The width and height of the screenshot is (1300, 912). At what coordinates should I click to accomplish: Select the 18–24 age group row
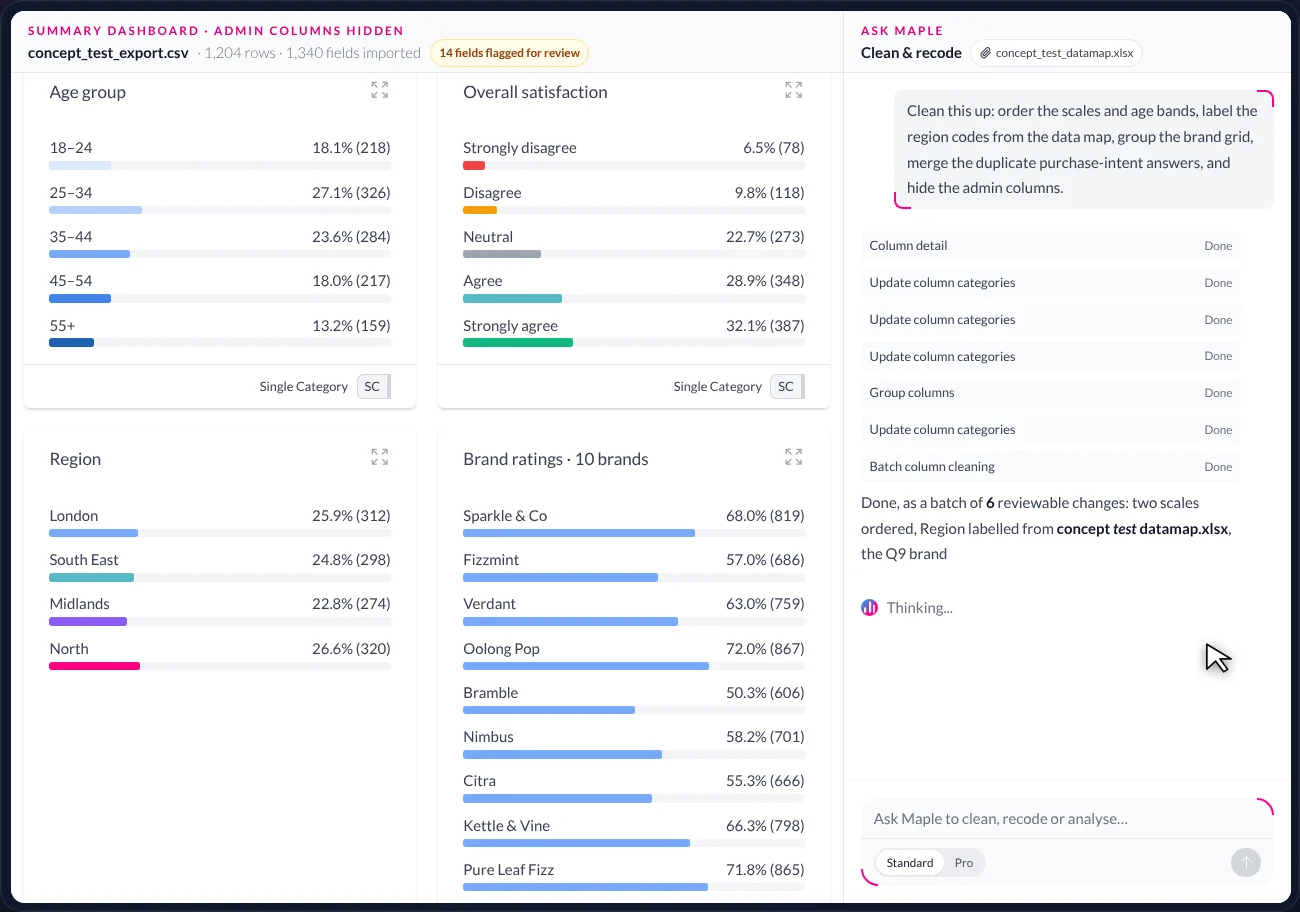(x=220, y=155)
